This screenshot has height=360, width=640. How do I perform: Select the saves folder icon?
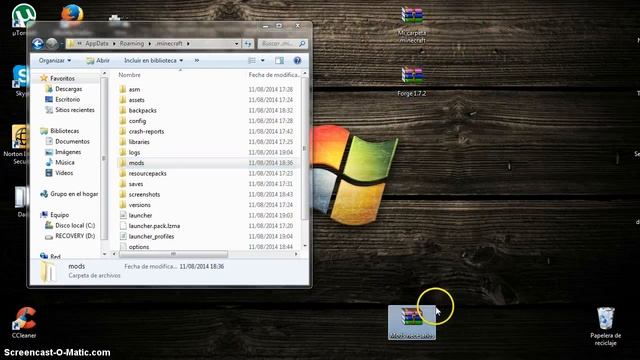coord(123,184)
